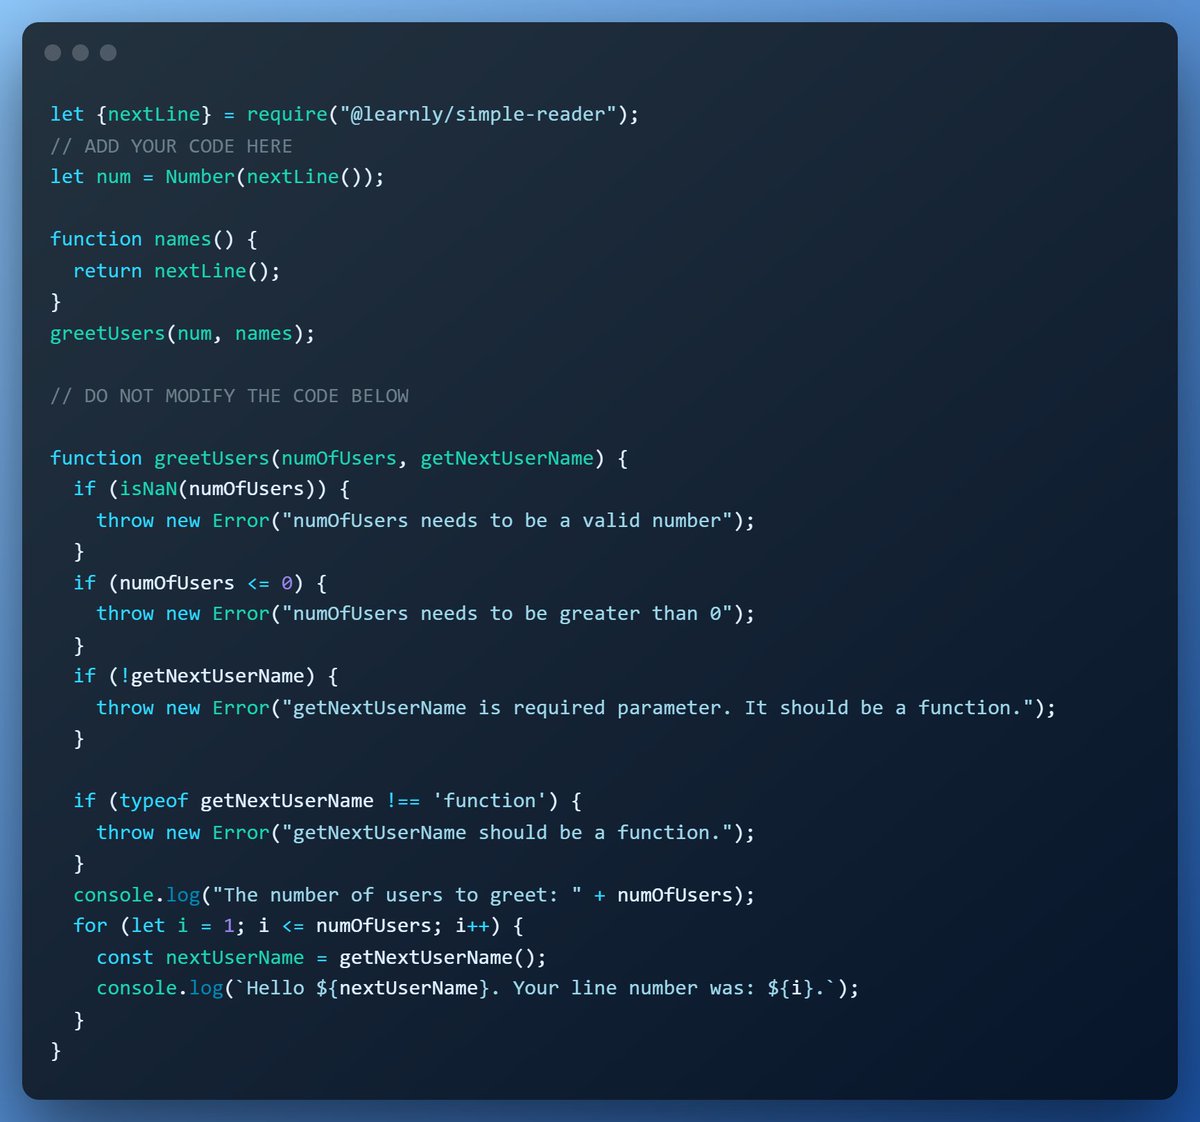Screen dimensions: 1200x1122
Task: Click the 'Hello ${nextUserName}' console.log line
Action: click(x=478, y=988)
